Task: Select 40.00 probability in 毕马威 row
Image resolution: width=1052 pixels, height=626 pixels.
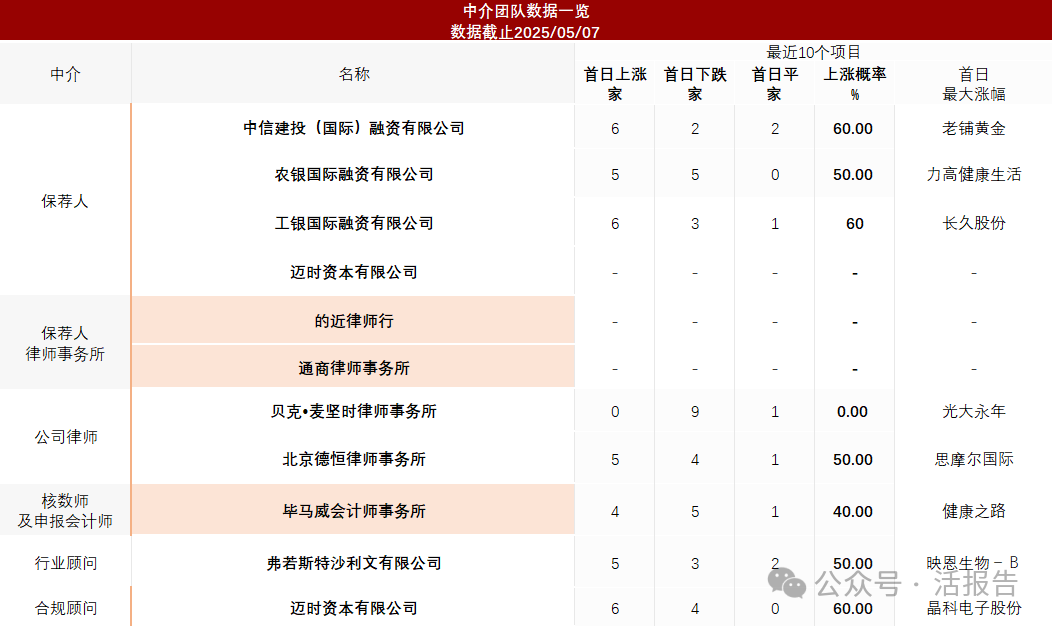Action: (x=853, y=511)
